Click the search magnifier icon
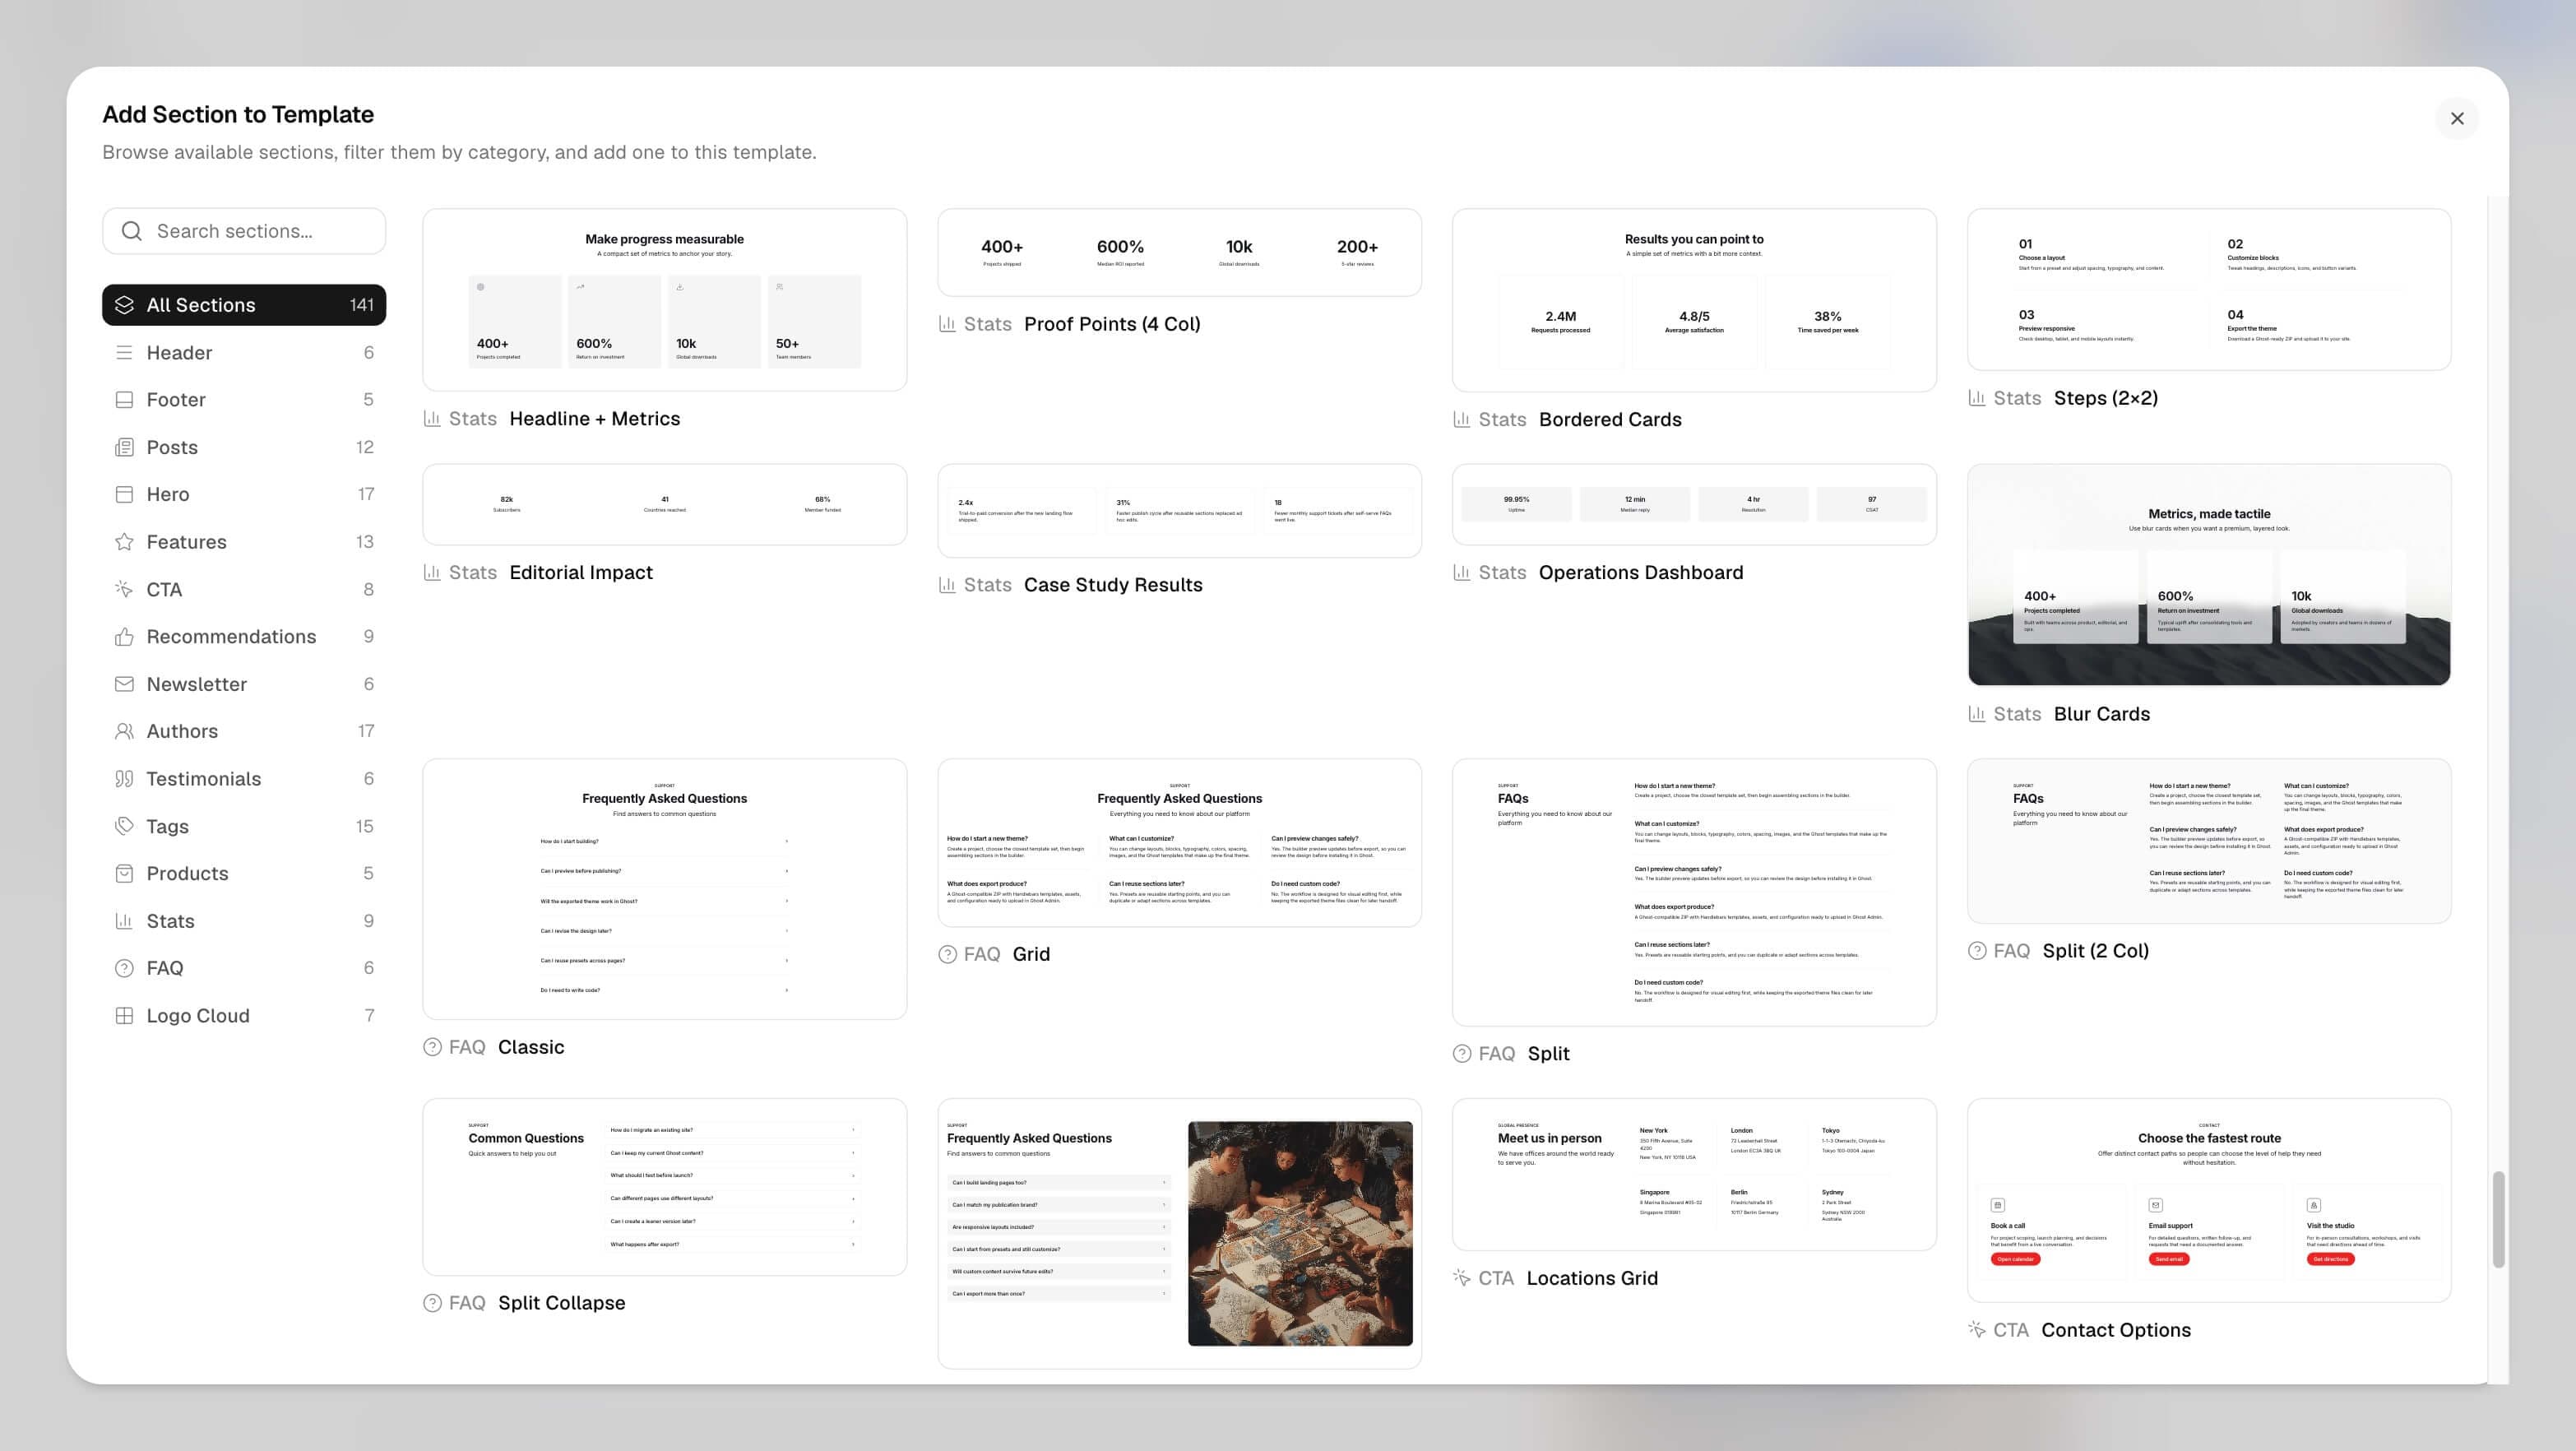The width and height of the screenshot is (2576, 1451). pyautogui.click(x=131, y=231)
